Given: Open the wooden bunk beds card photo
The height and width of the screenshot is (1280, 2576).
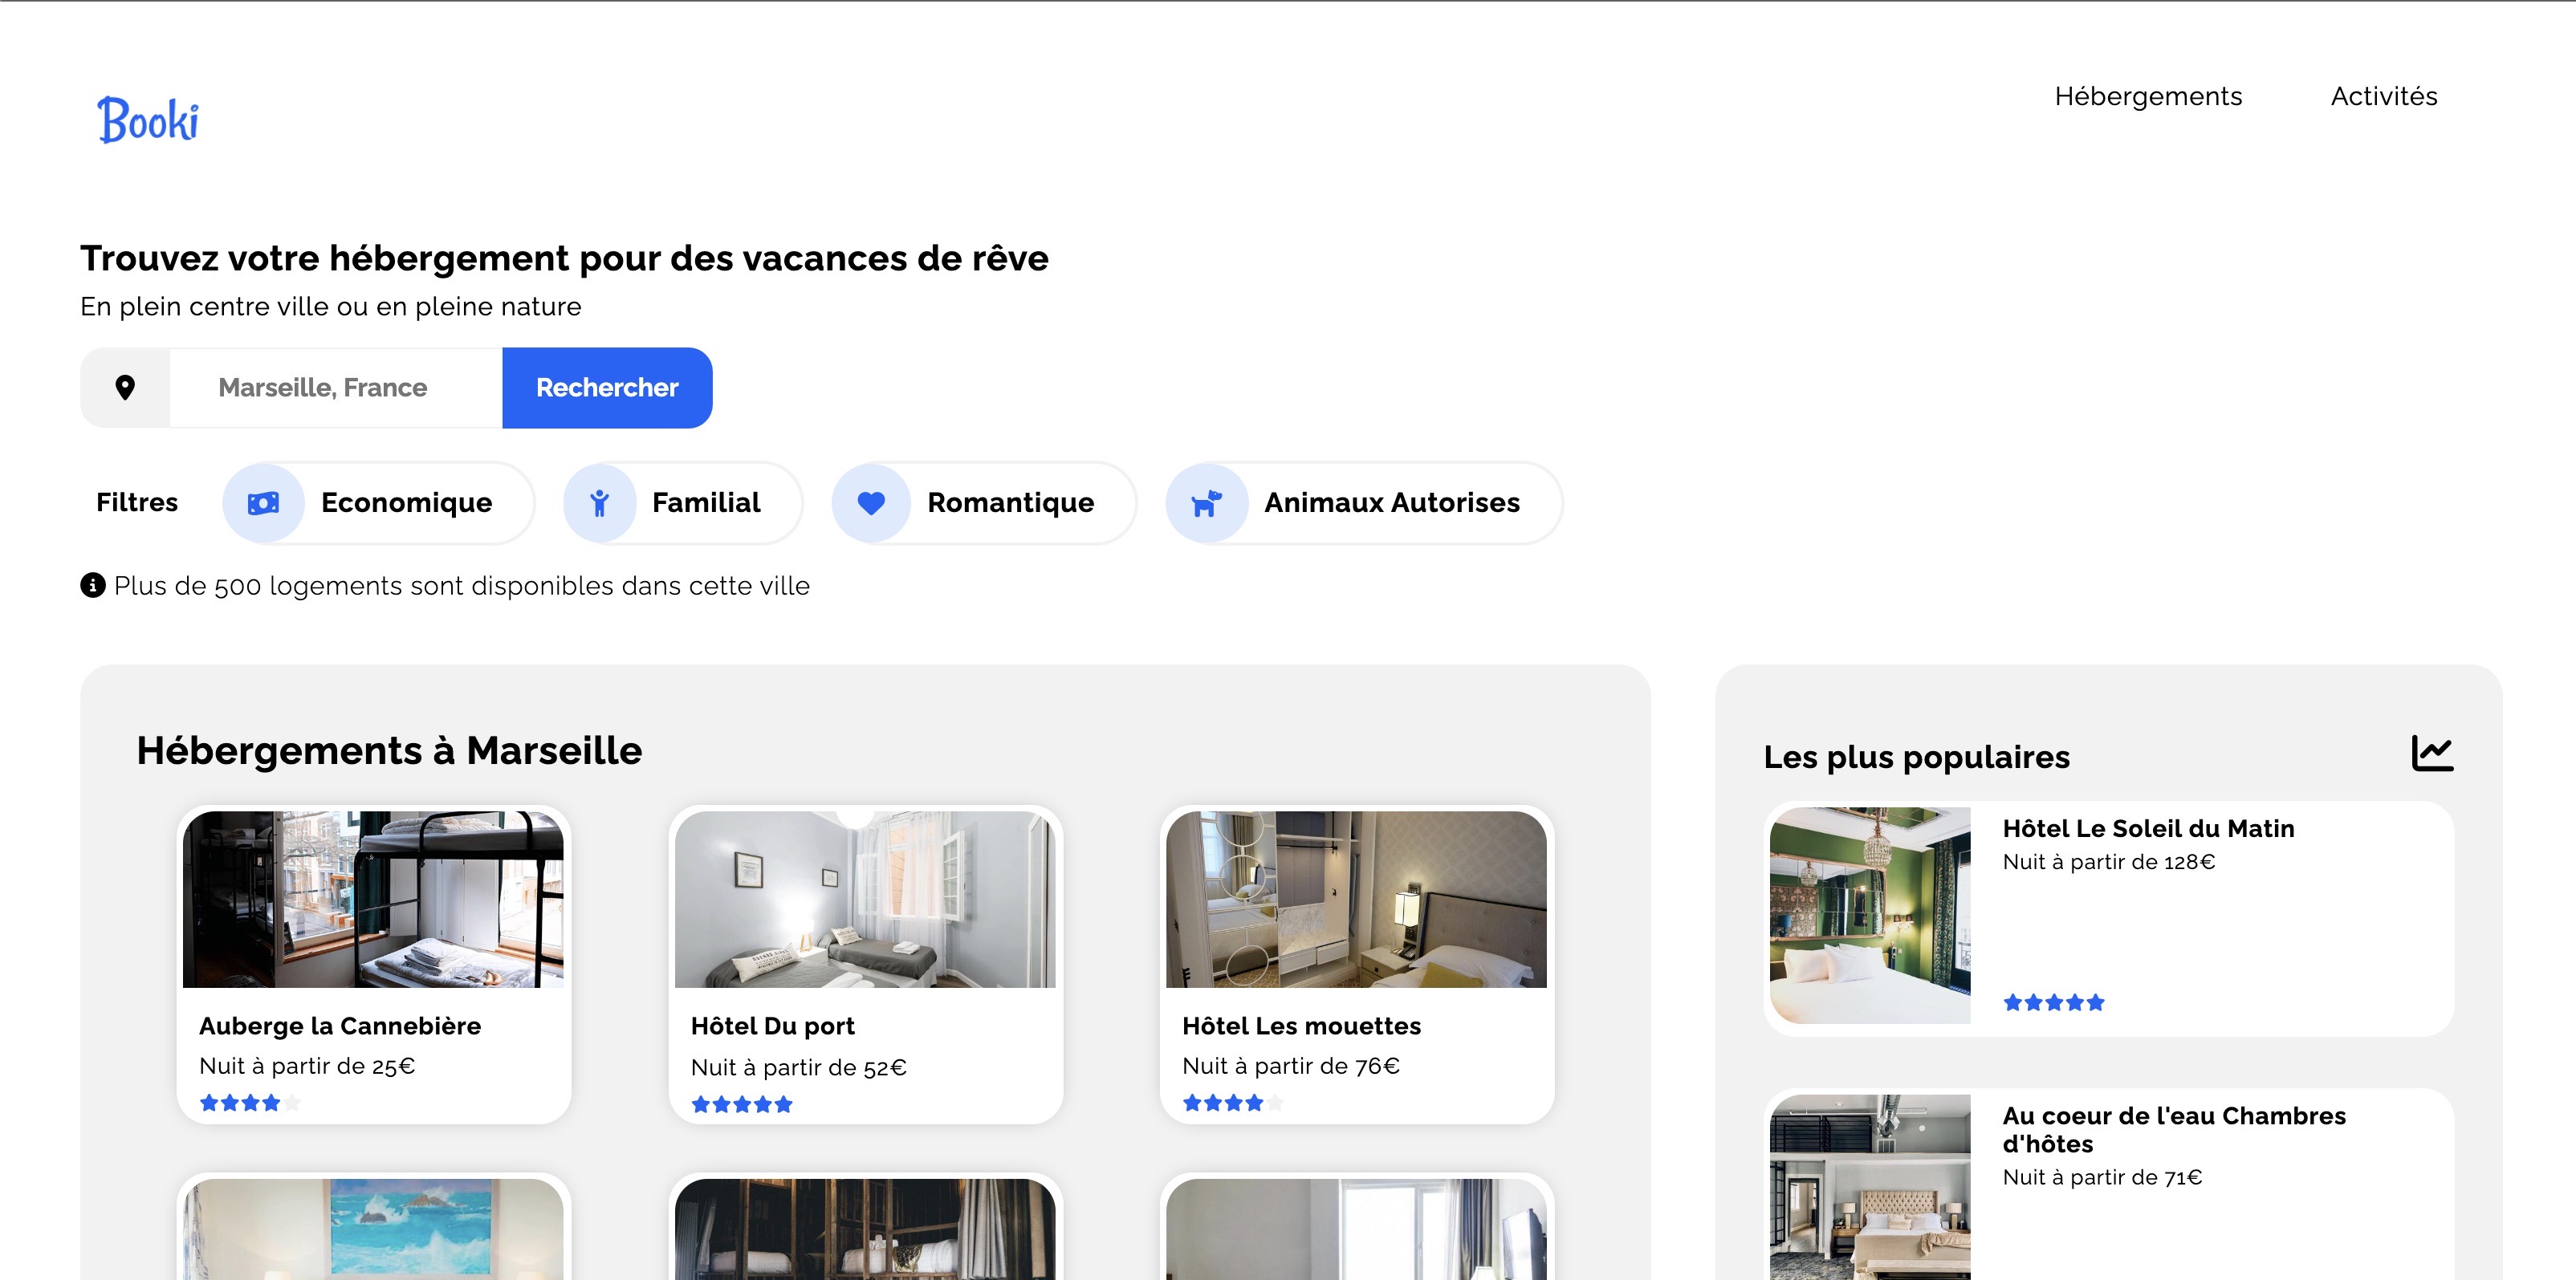Looking at the screenshot, I should tap(865, 1229).
